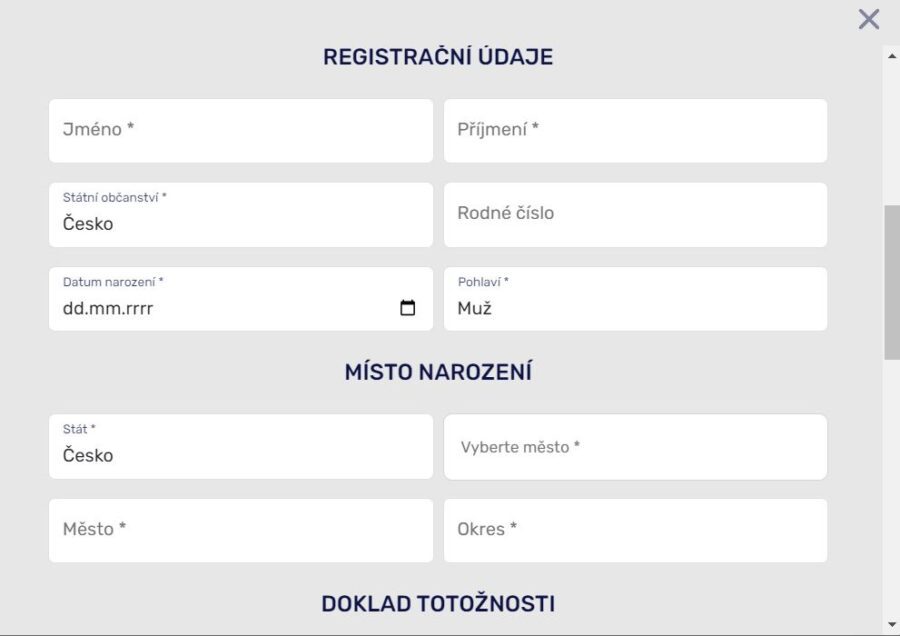
Task: Select the Rodné číslo field
Action: click(x=635, y=215)
